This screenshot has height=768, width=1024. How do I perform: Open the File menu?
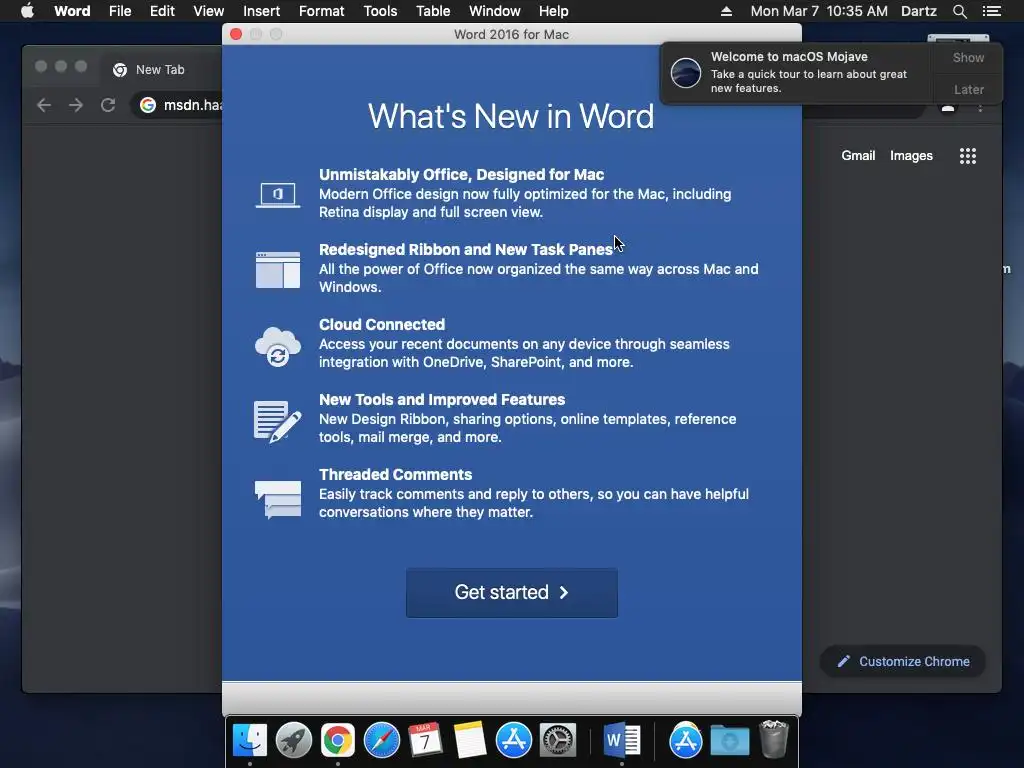[x=120, y=11]
